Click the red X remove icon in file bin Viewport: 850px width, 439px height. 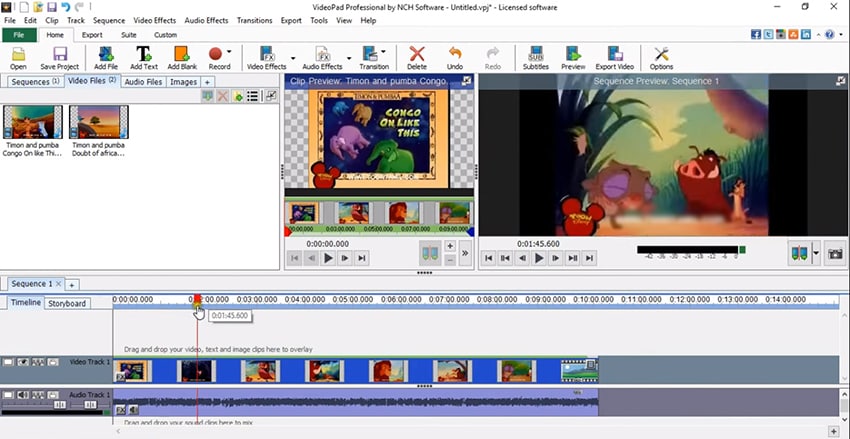click(x=222, y=96)
